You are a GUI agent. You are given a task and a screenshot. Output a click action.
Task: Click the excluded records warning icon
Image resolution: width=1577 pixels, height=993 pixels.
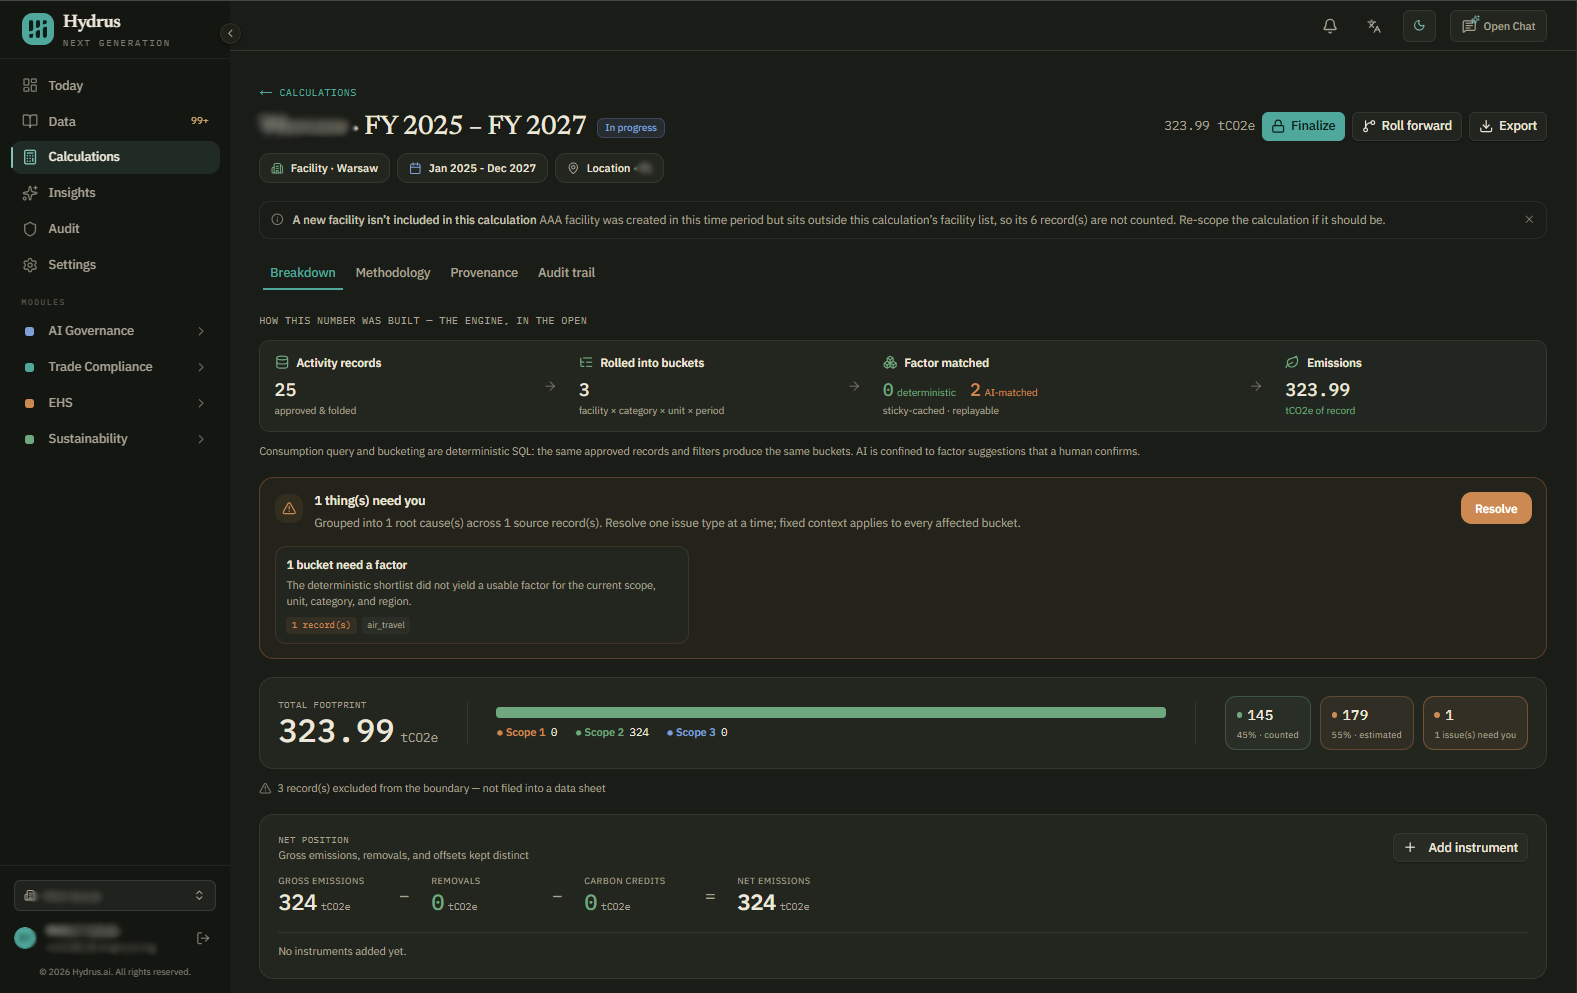click(x=265, y=789)
